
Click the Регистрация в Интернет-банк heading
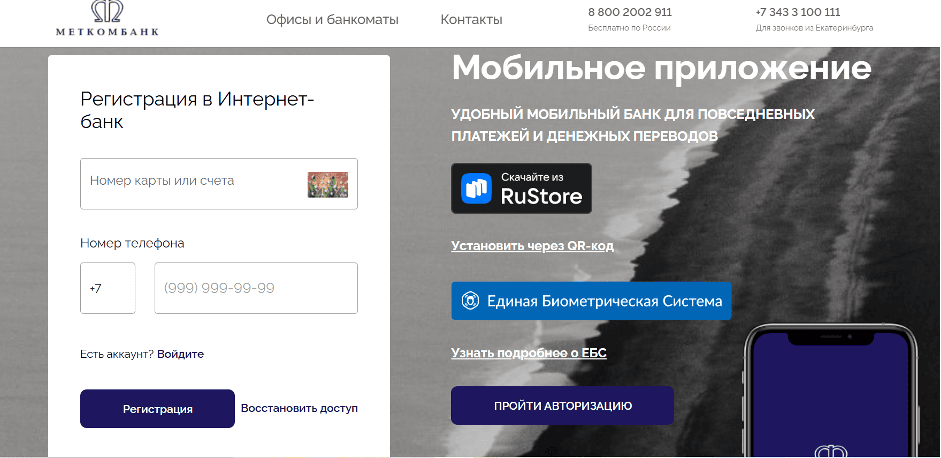click(197, 110)
